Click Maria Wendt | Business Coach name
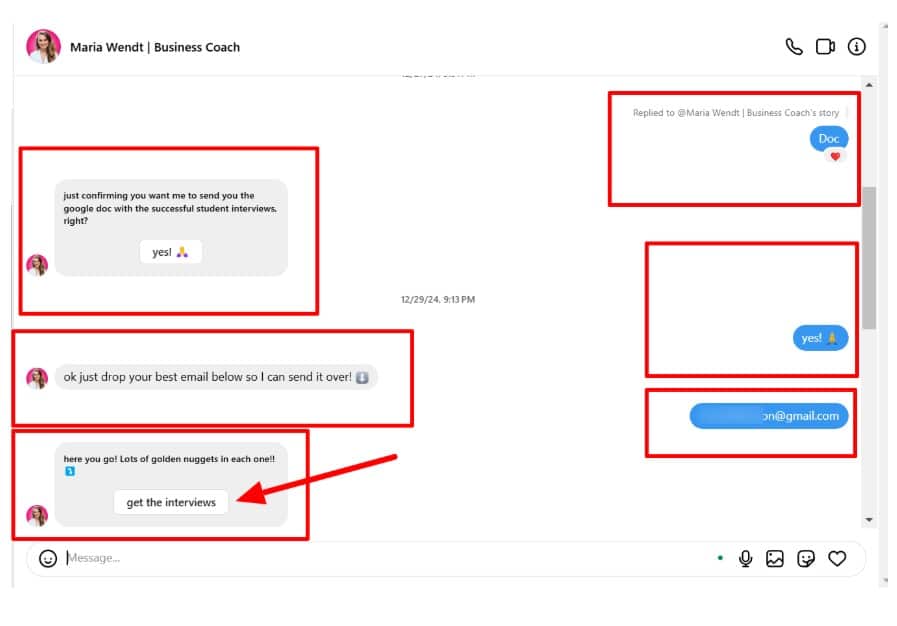897x626 pixels. 155,47
